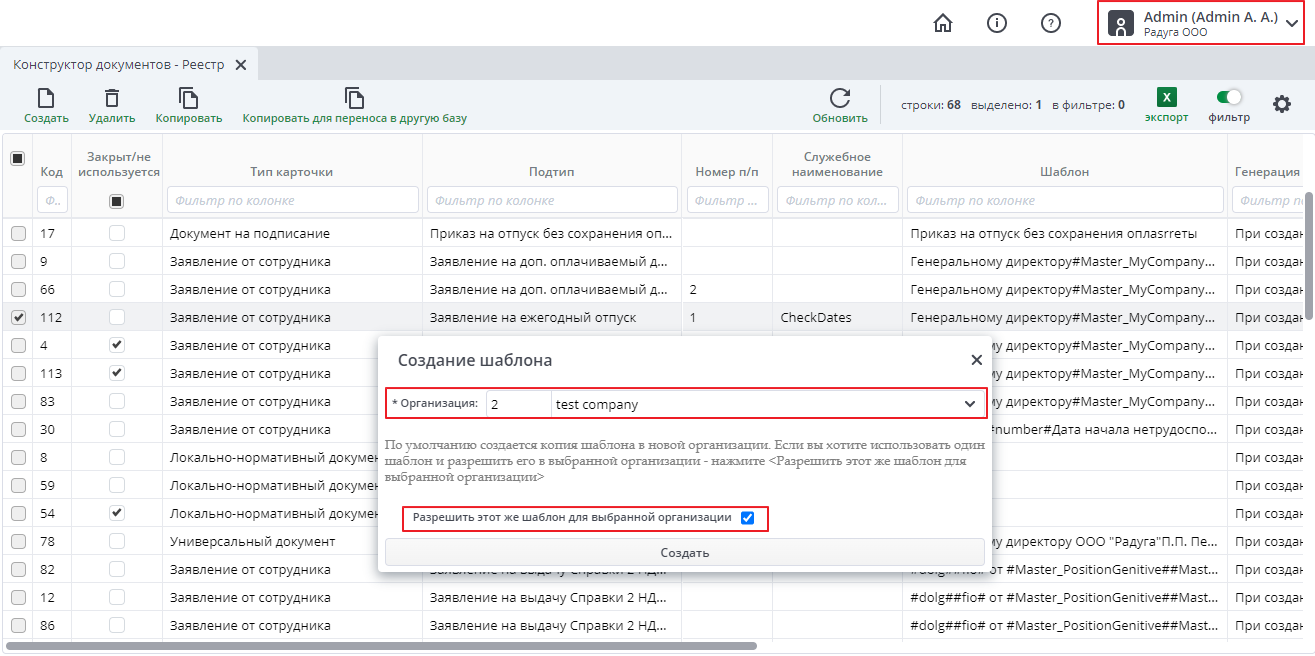Open the question mark help icon
This screenshot has width=1315, height=656.
click(x=1050, y=23)
